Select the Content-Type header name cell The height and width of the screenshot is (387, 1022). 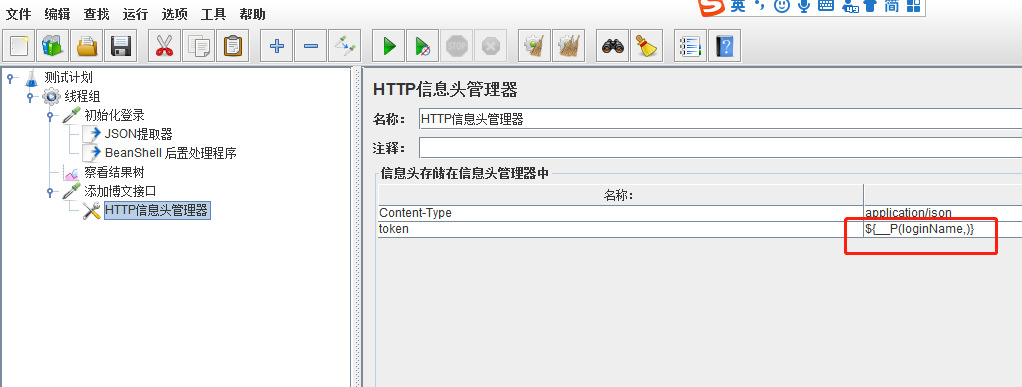(x=620, y=213)
